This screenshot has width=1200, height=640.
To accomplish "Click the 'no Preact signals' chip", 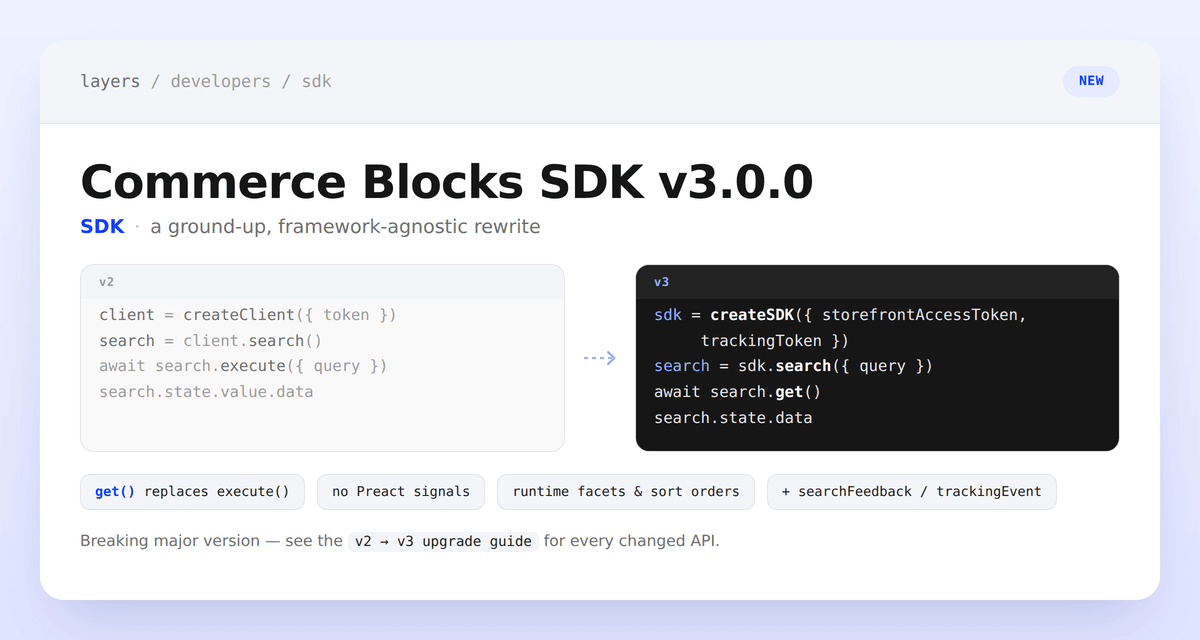I will (401, 492).
